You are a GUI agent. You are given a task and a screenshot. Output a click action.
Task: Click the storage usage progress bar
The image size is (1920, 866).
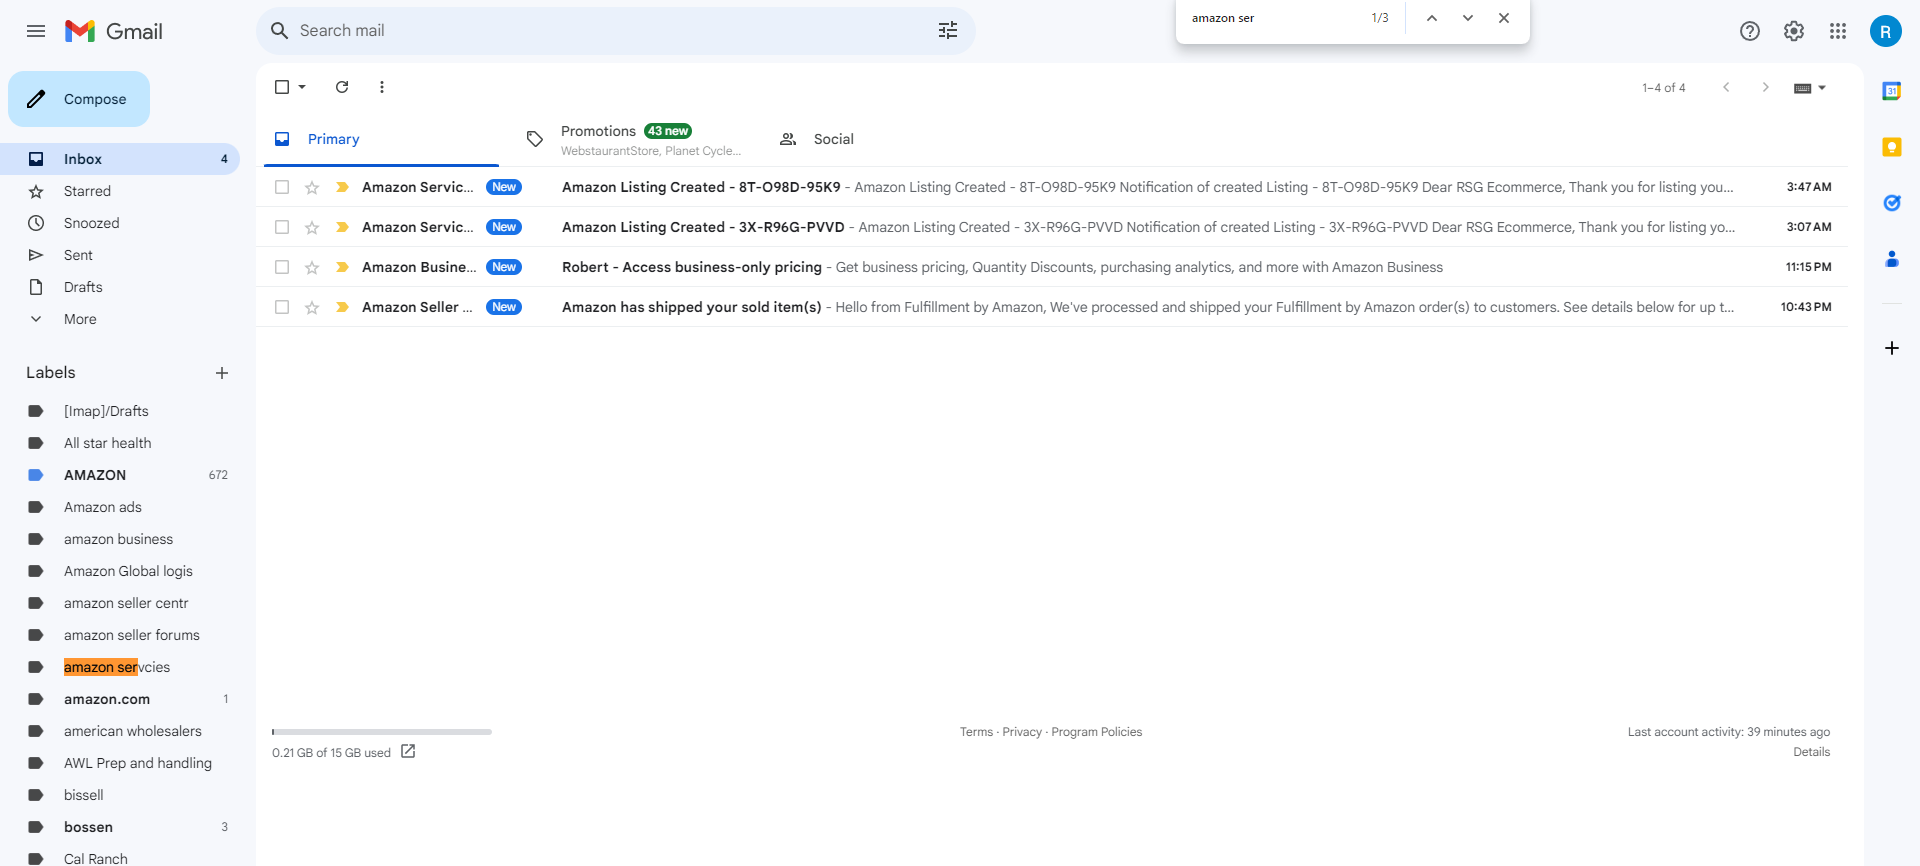coord(382,732)
